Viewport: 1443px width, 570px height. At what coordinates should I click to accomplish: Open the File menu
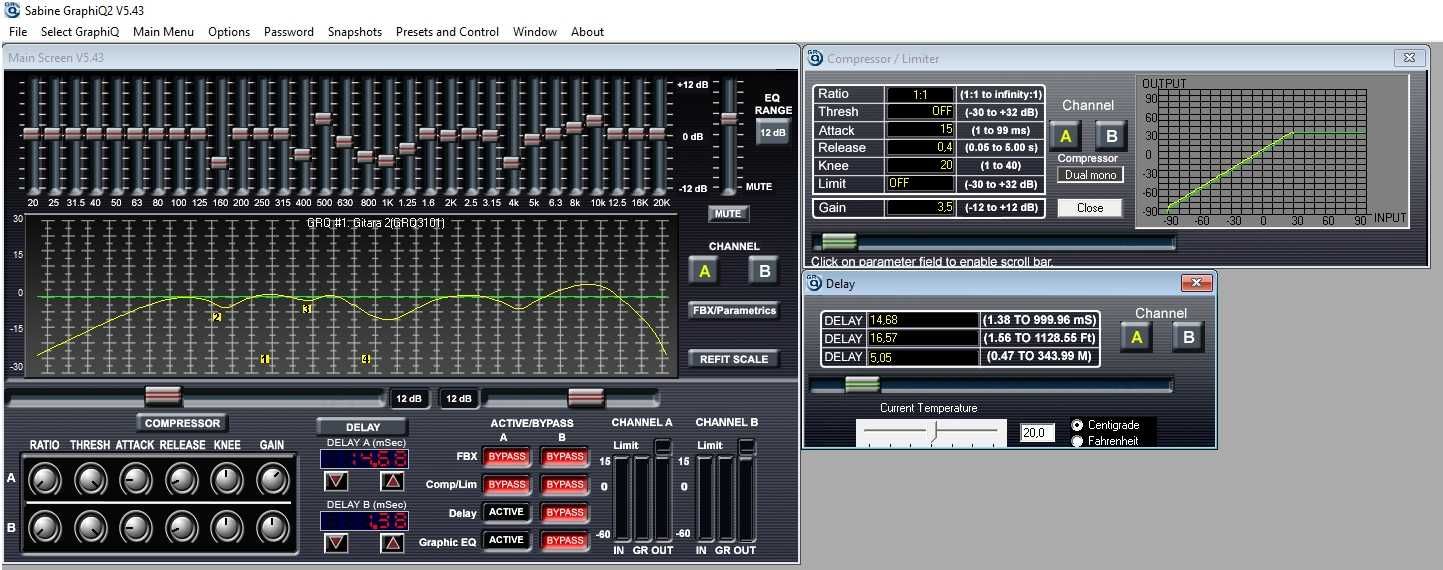18,32
